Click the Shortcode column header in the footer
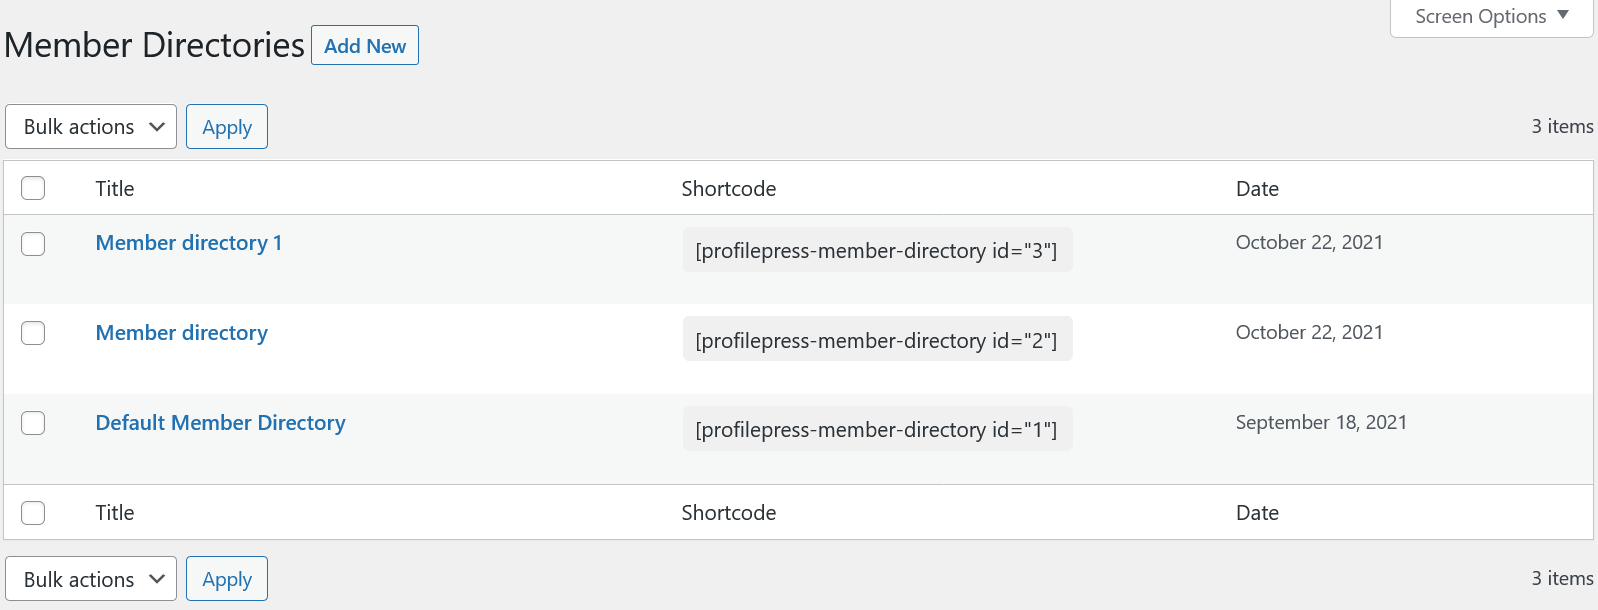This screenshot has width=1598, height=610. 728,513
